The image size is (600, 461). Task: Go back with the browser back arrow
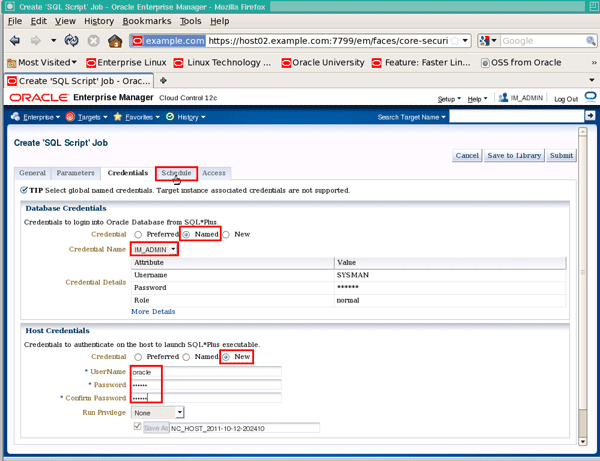click(x=15, y=41)
